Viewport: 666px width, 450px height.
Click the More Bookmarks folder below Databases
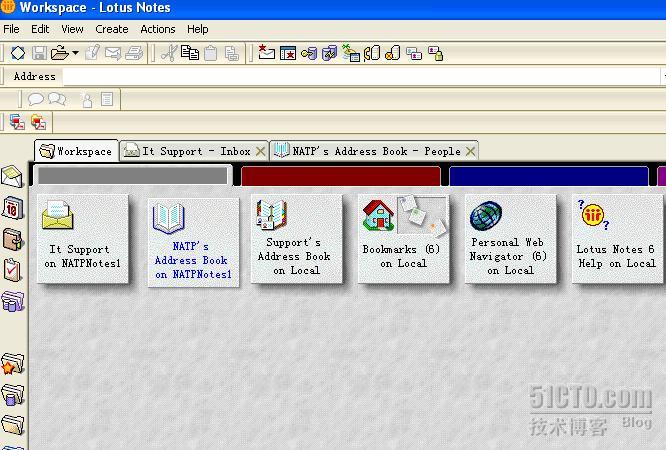(x=13, y=425)
